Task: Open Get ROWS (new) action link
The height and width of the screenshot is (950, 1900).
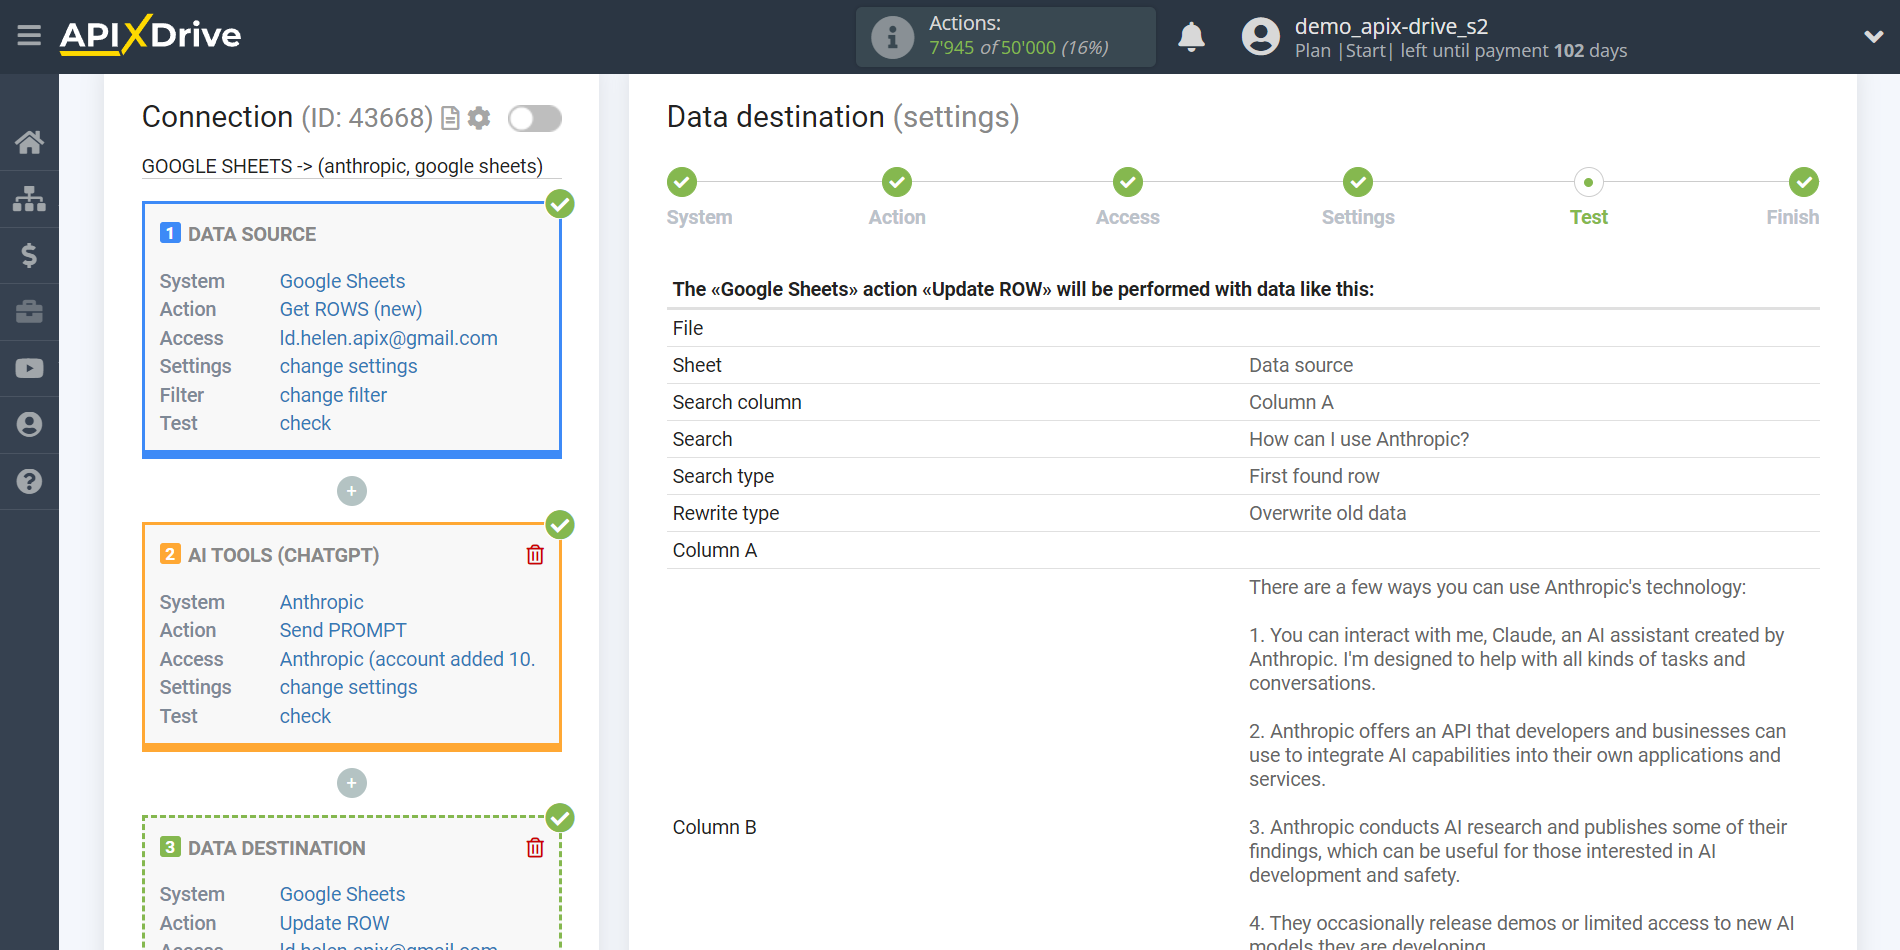Action: click(351, 309)
